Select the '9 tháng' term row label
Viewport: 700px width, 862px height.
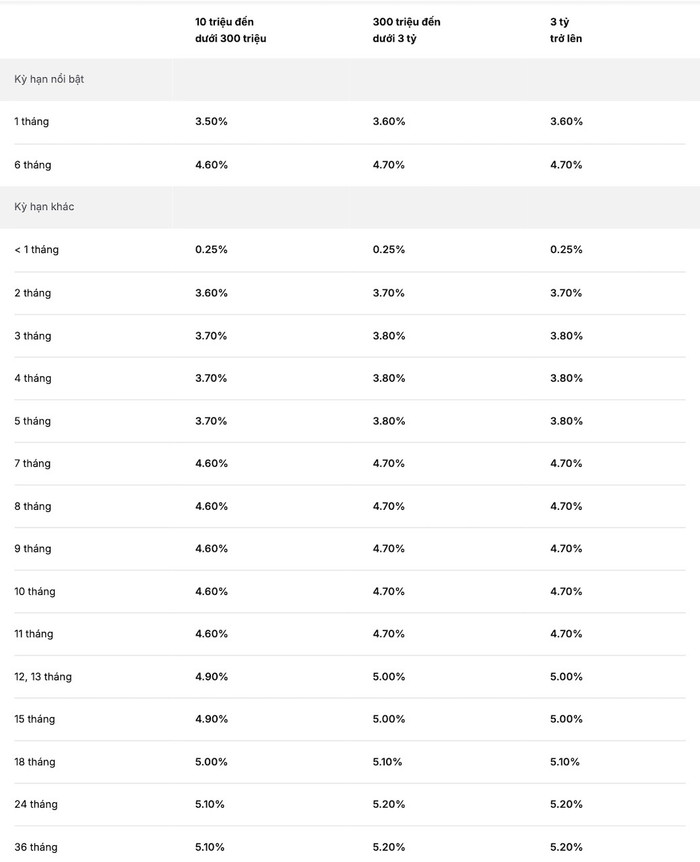(32, 549)
